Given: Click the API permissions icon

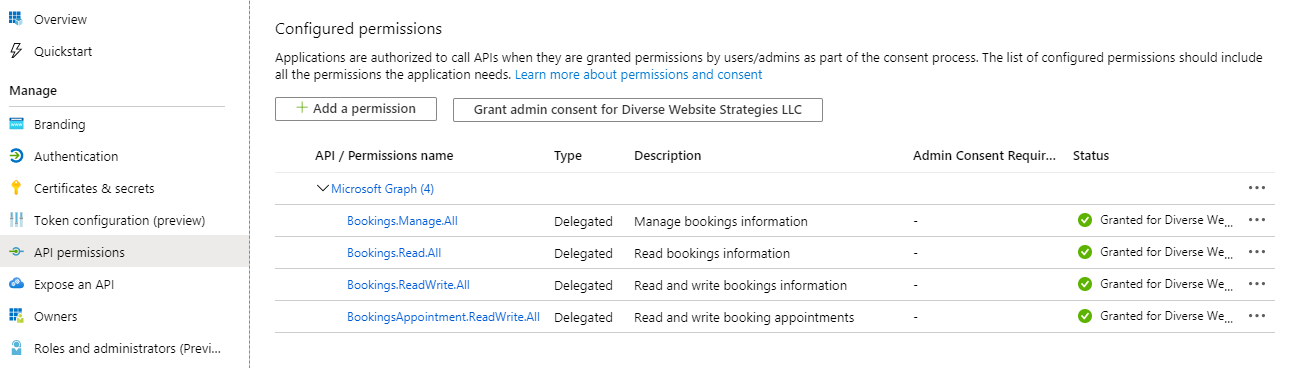Looking at the screenshot, I should (x=16, y=252).
